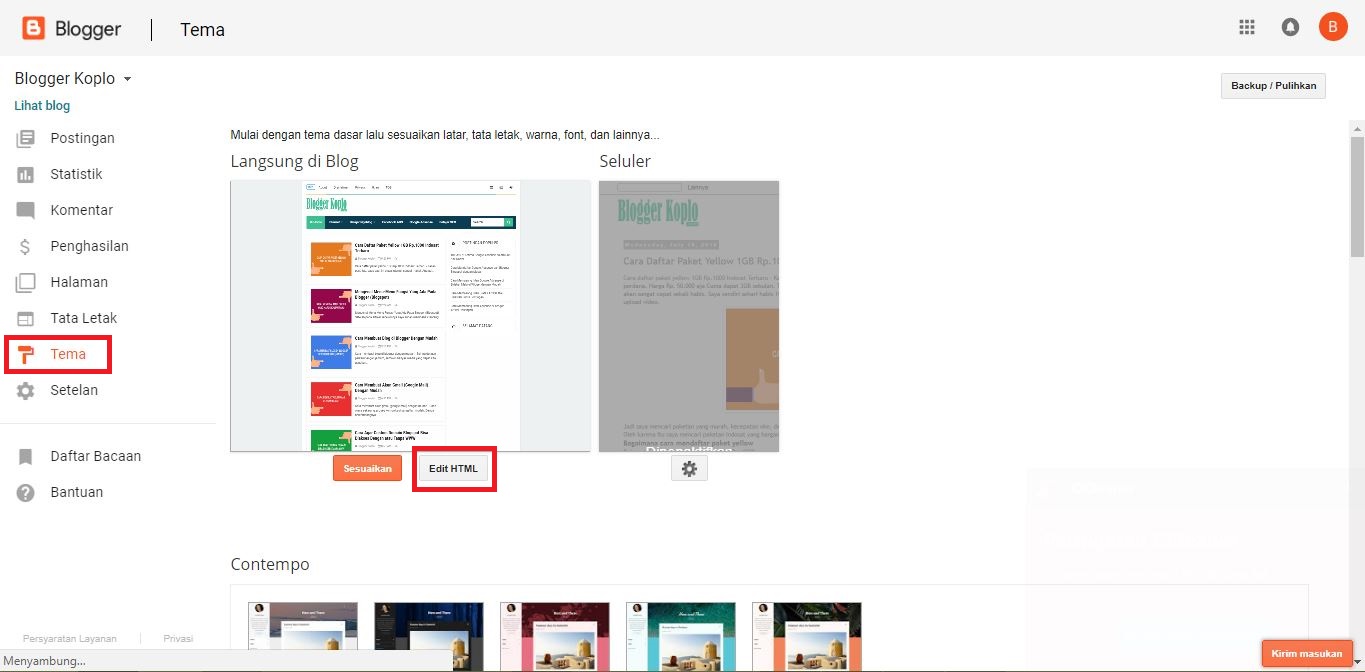Click the Tema page title text

tap(202, 29)
